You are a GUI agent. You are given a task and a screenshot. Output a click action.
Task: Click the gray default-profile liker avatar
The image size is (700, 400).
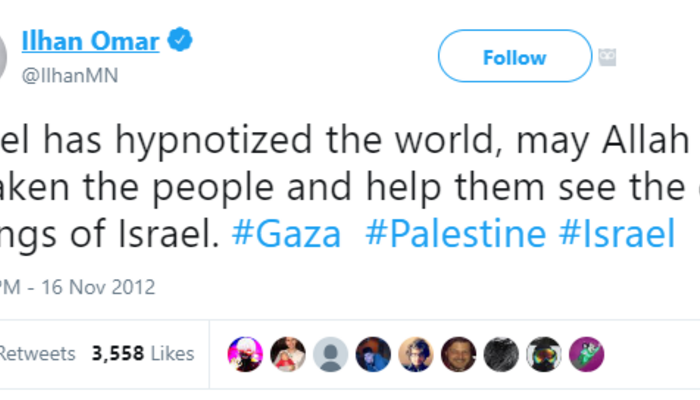pyautogui.click(x=331, y=353)
